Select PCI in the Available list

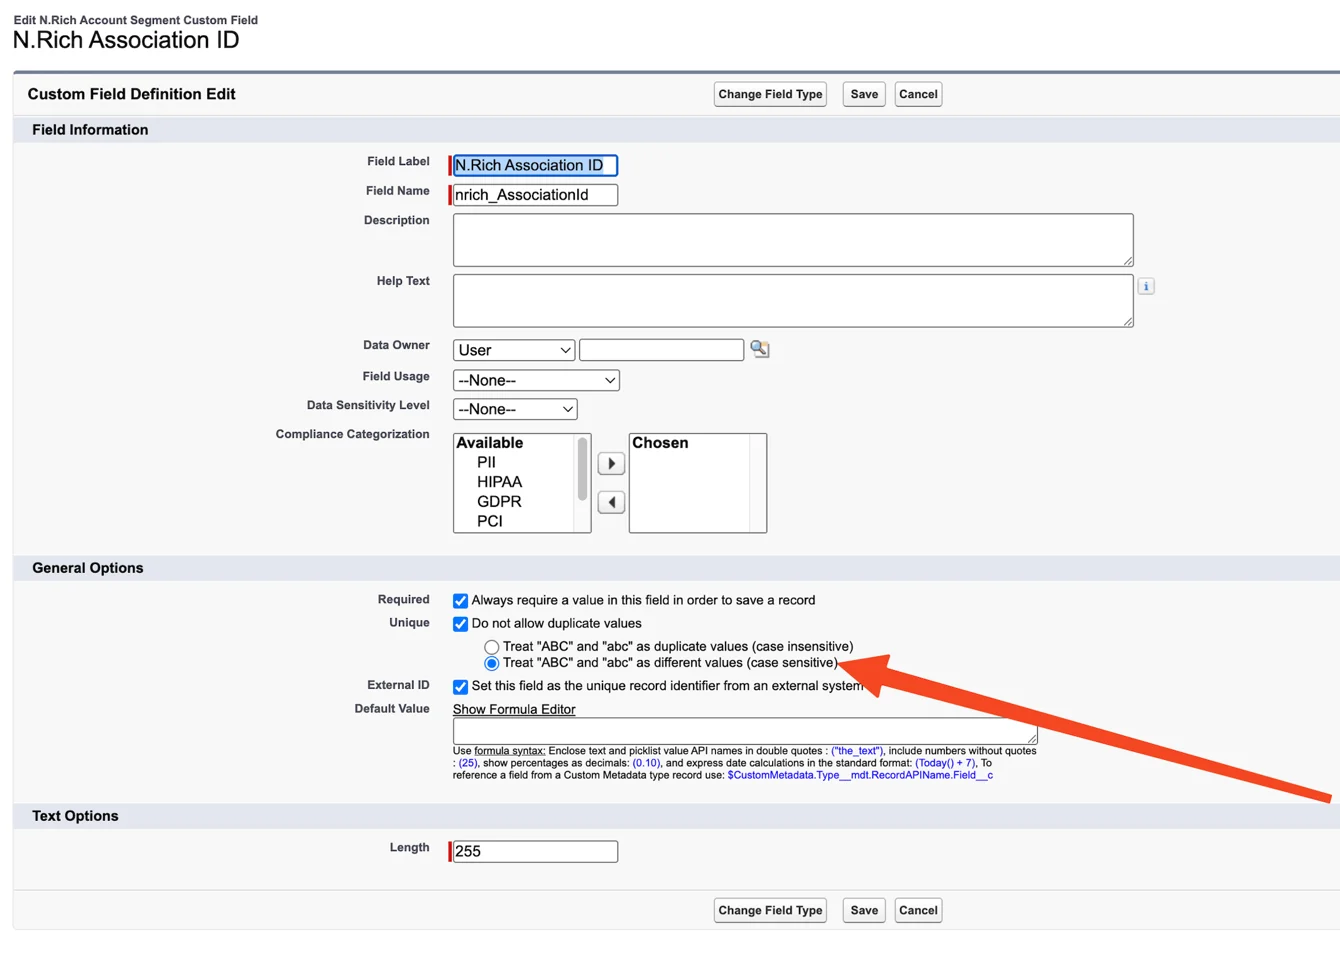click(x=489, y=521)
